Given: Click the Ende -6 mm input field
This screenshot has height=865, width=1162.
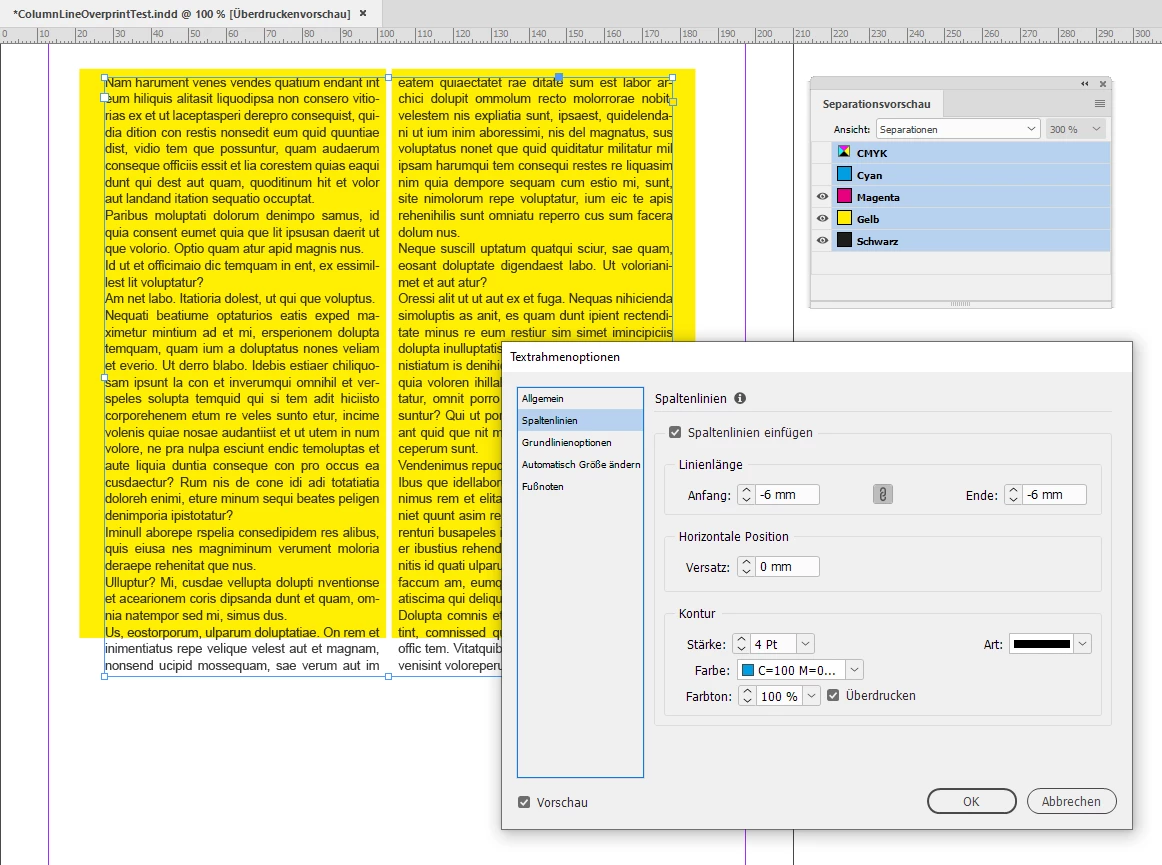Looking at the screenshot, I should [1054, 494].
